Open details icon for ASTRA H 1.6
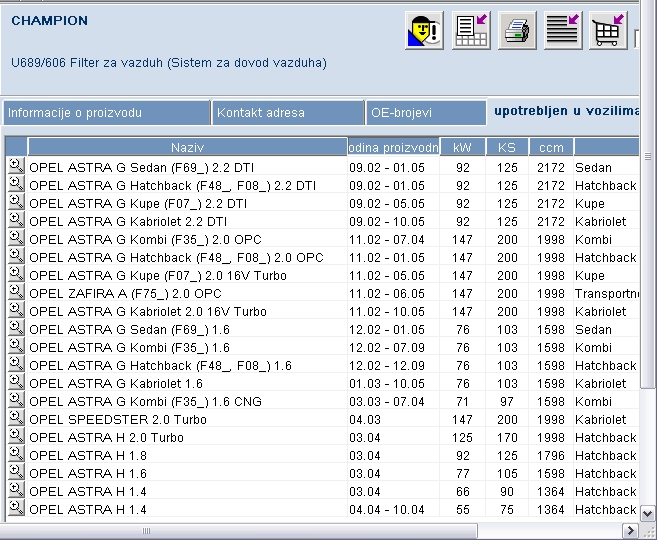657x540 pixels. 16,473
